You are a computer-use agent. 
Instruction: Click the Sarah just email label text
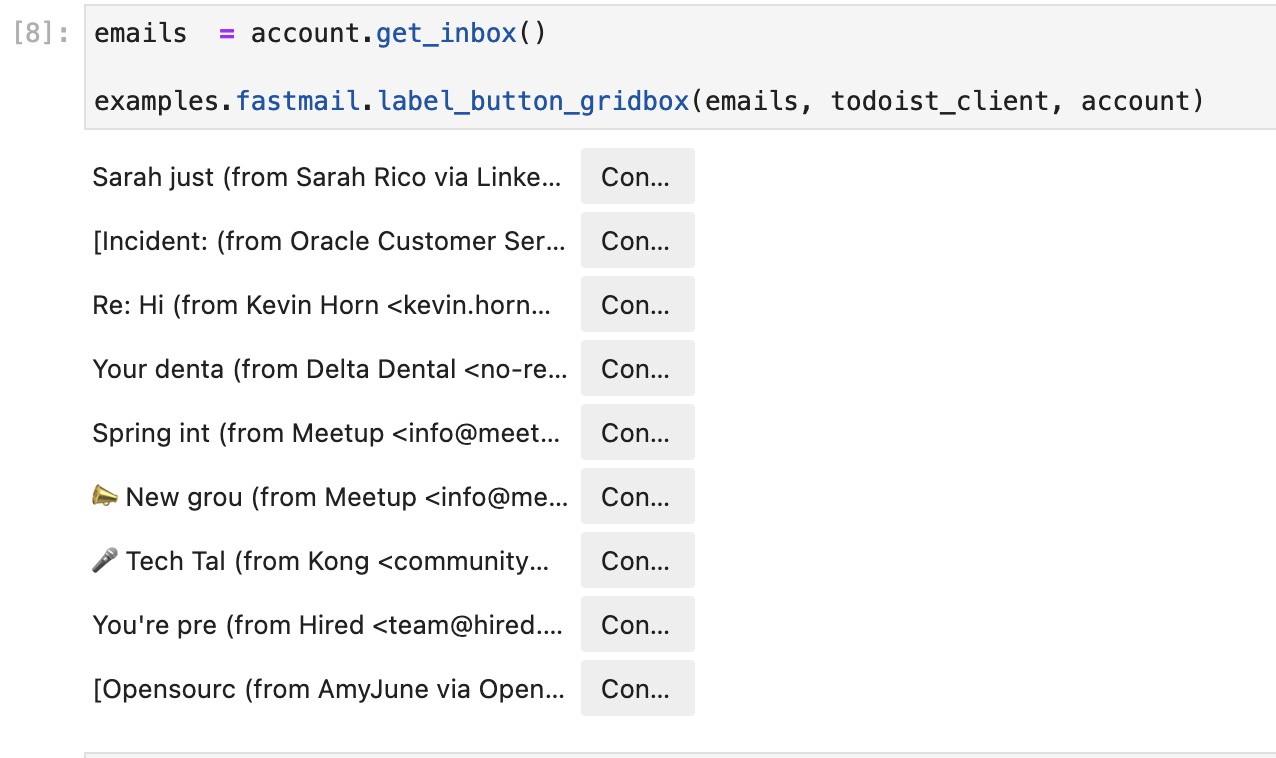tap(327, 177)
